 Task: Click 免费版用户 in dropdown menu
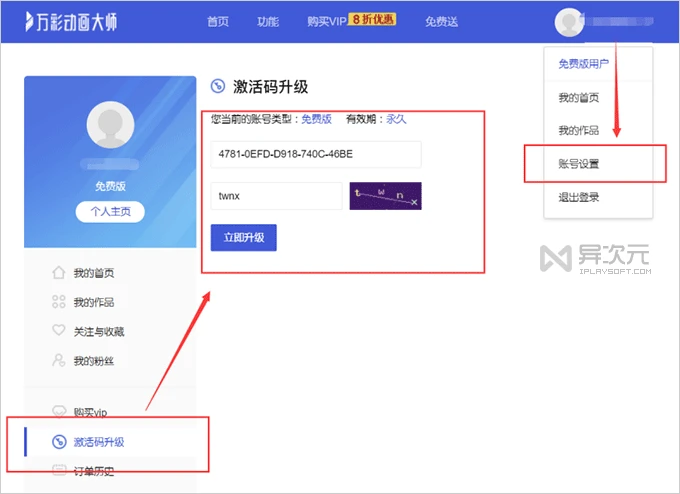[x=583, y=64]
